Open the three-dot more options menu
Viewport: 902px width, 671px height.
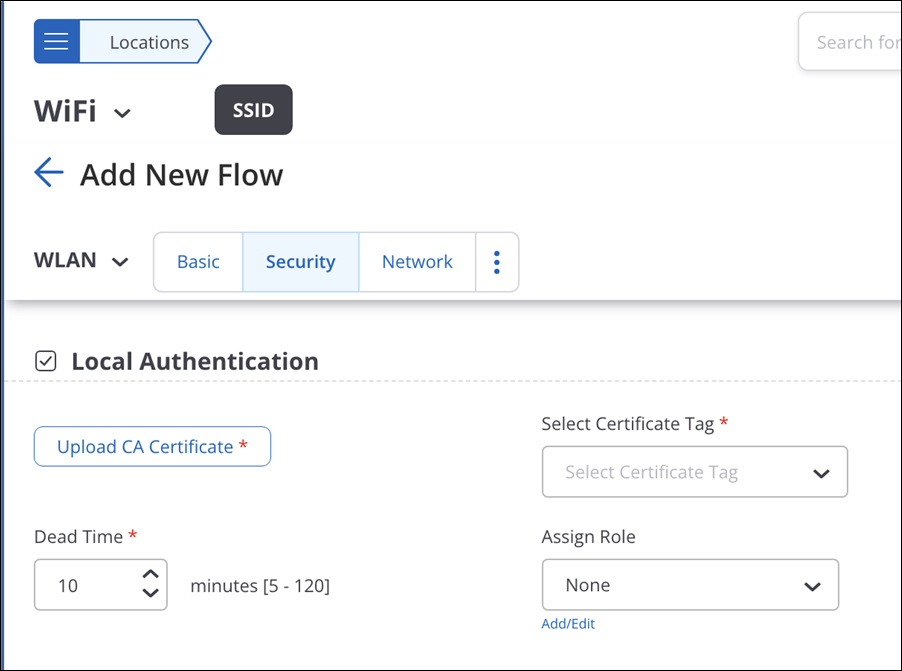point(497,262)
